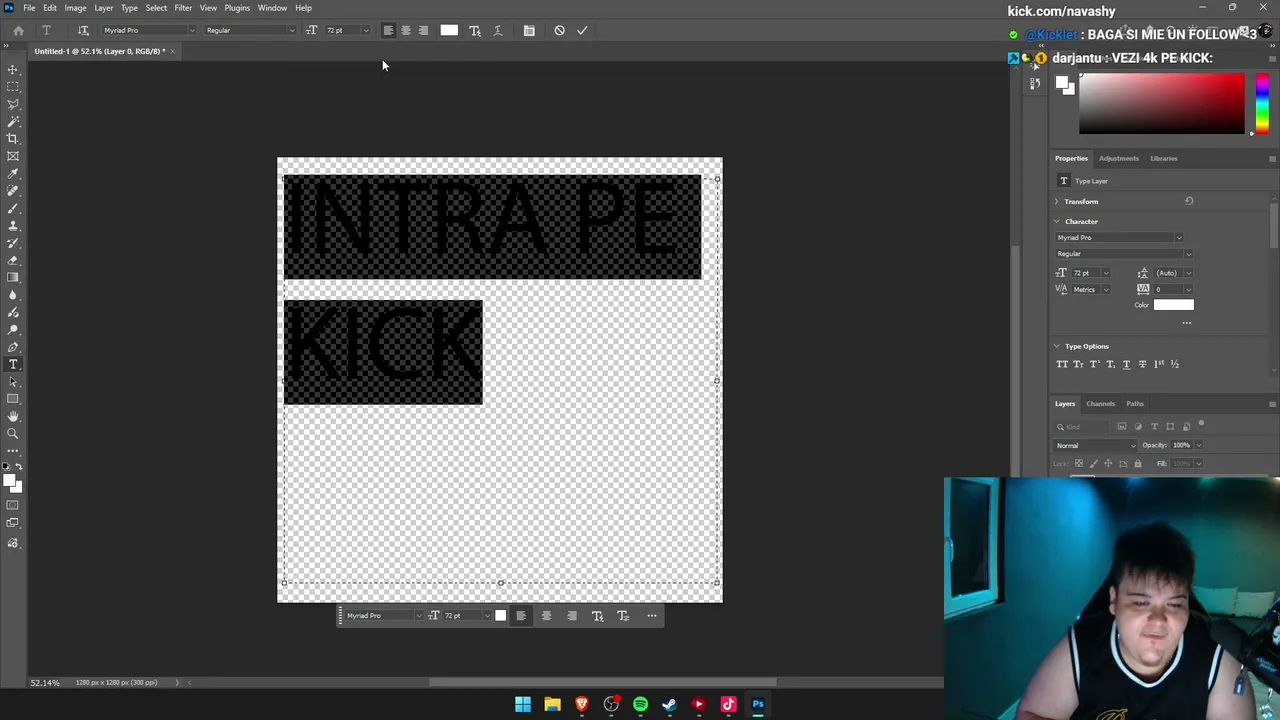The image size is (1280, 720).
Task: Select the Rectangle shape tool
Action: point(13,399)
